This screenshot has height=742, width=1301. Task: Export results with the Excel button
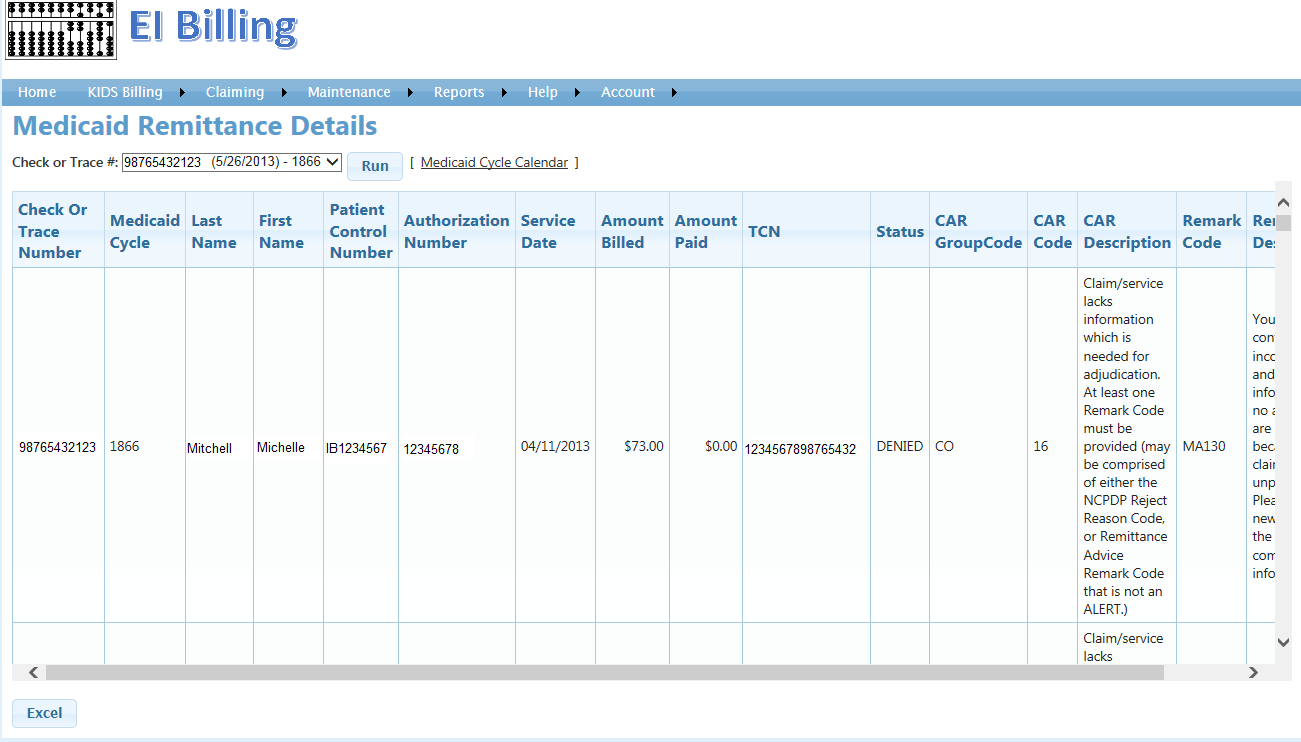click(44, 713)
